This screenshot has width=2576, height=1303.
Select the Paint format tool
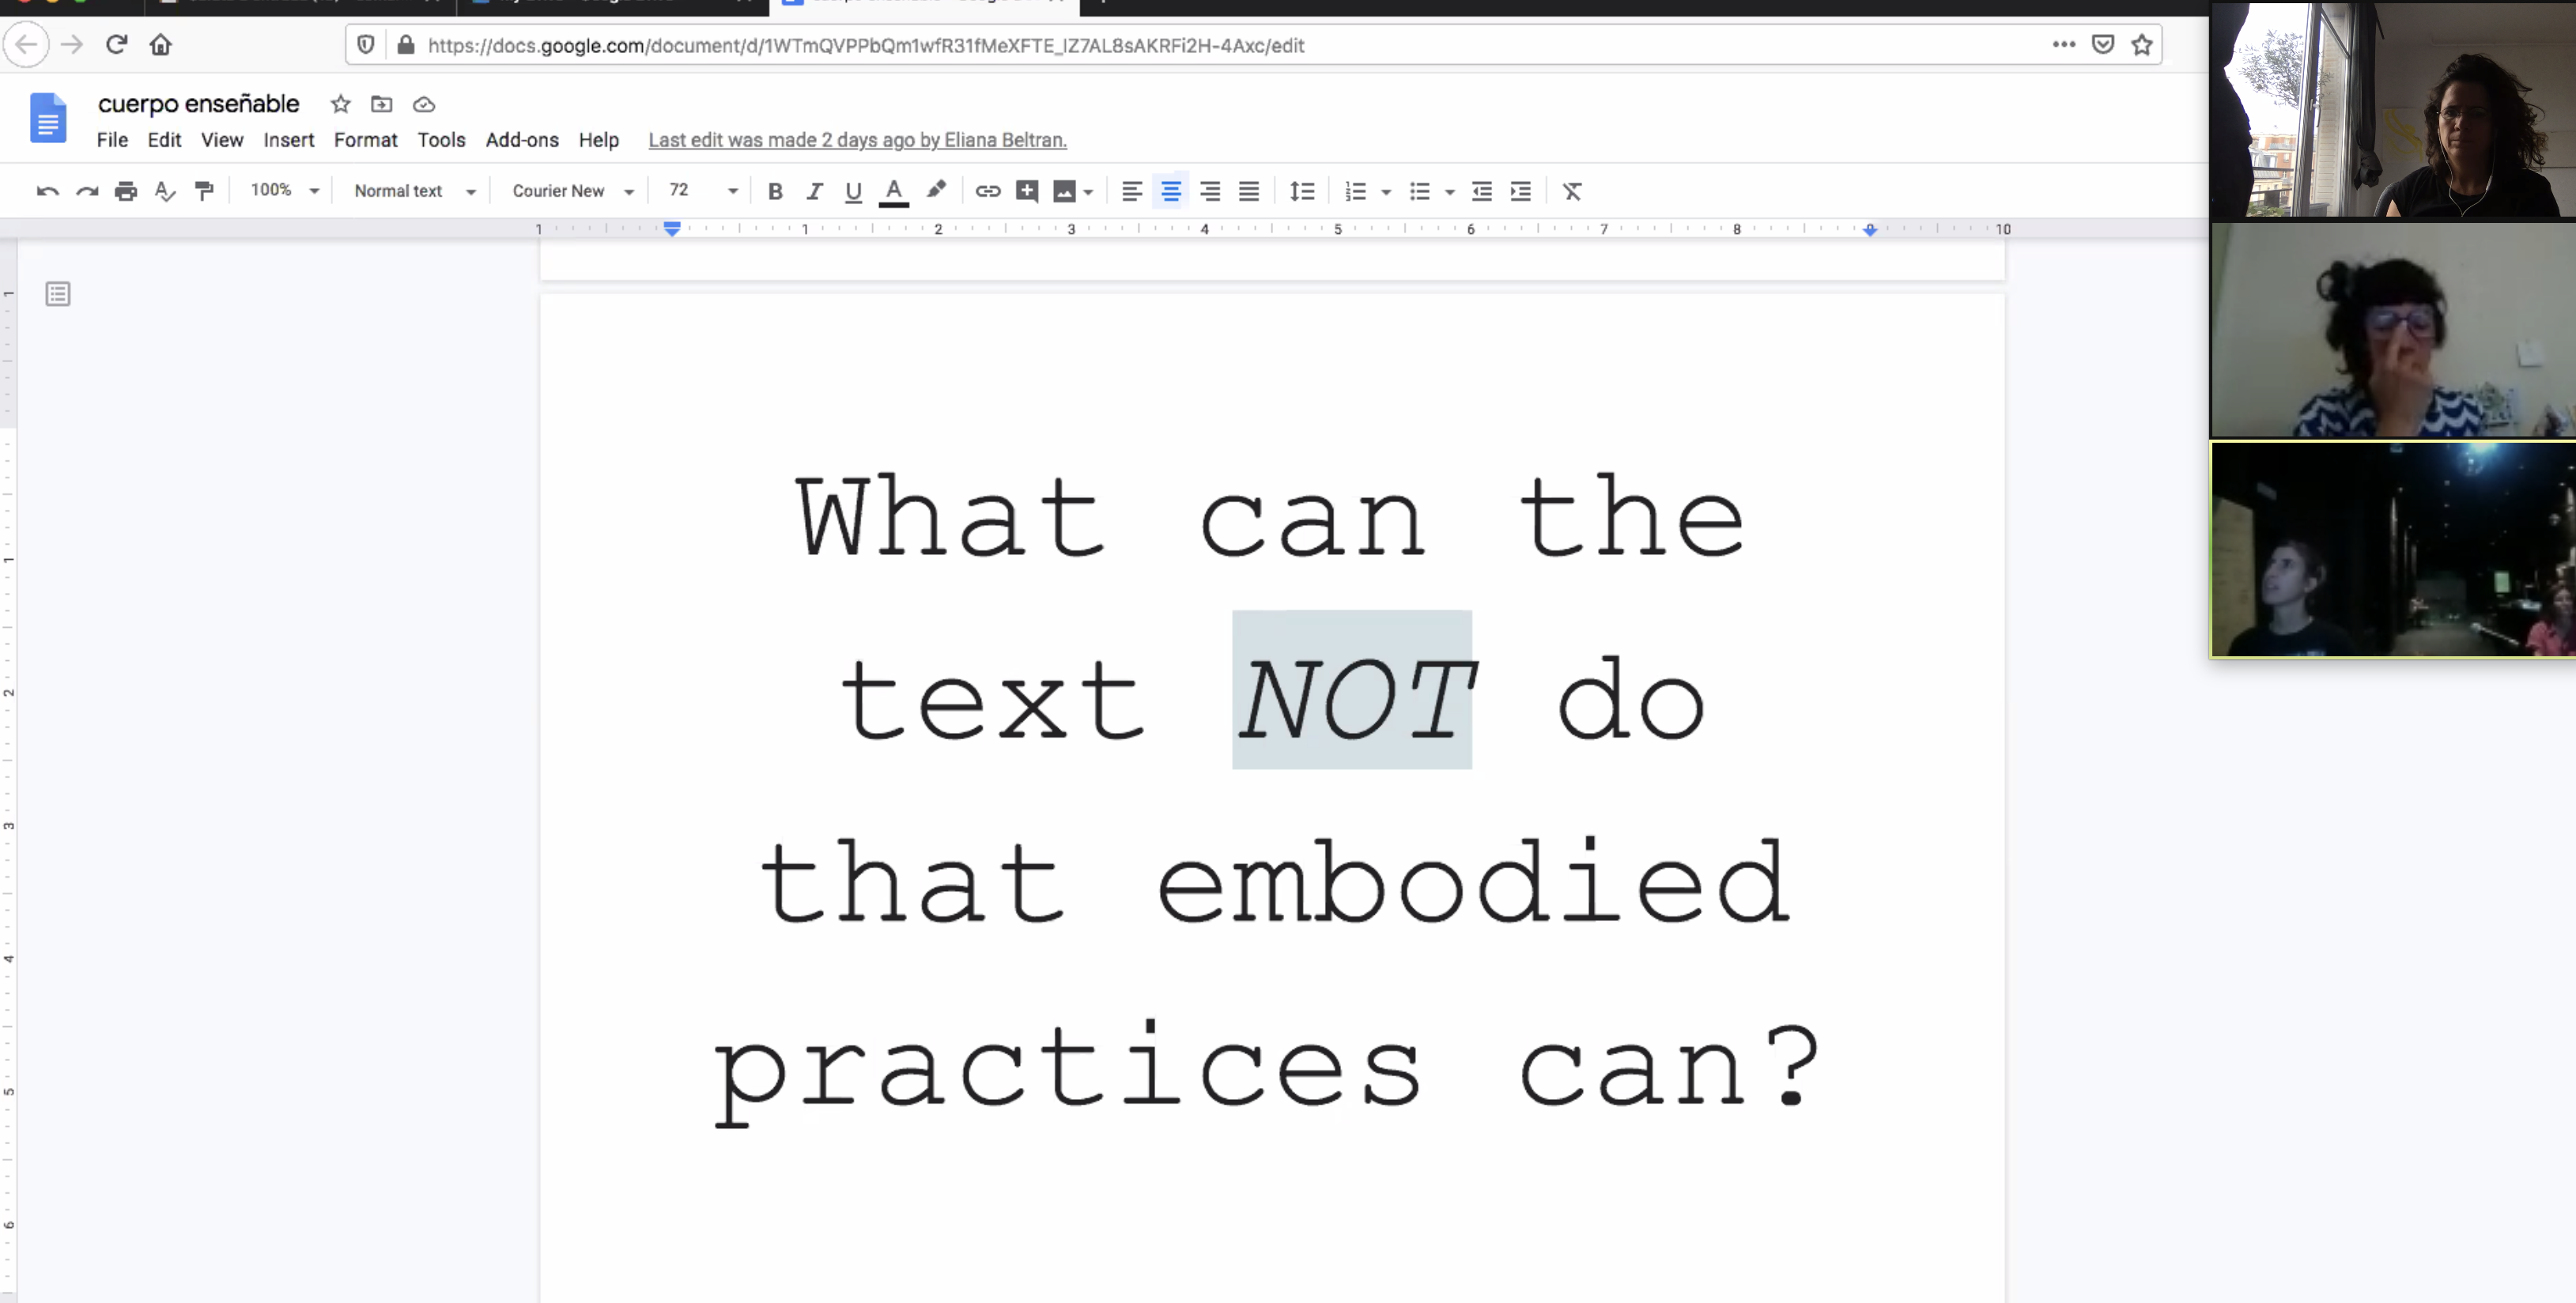204,191
